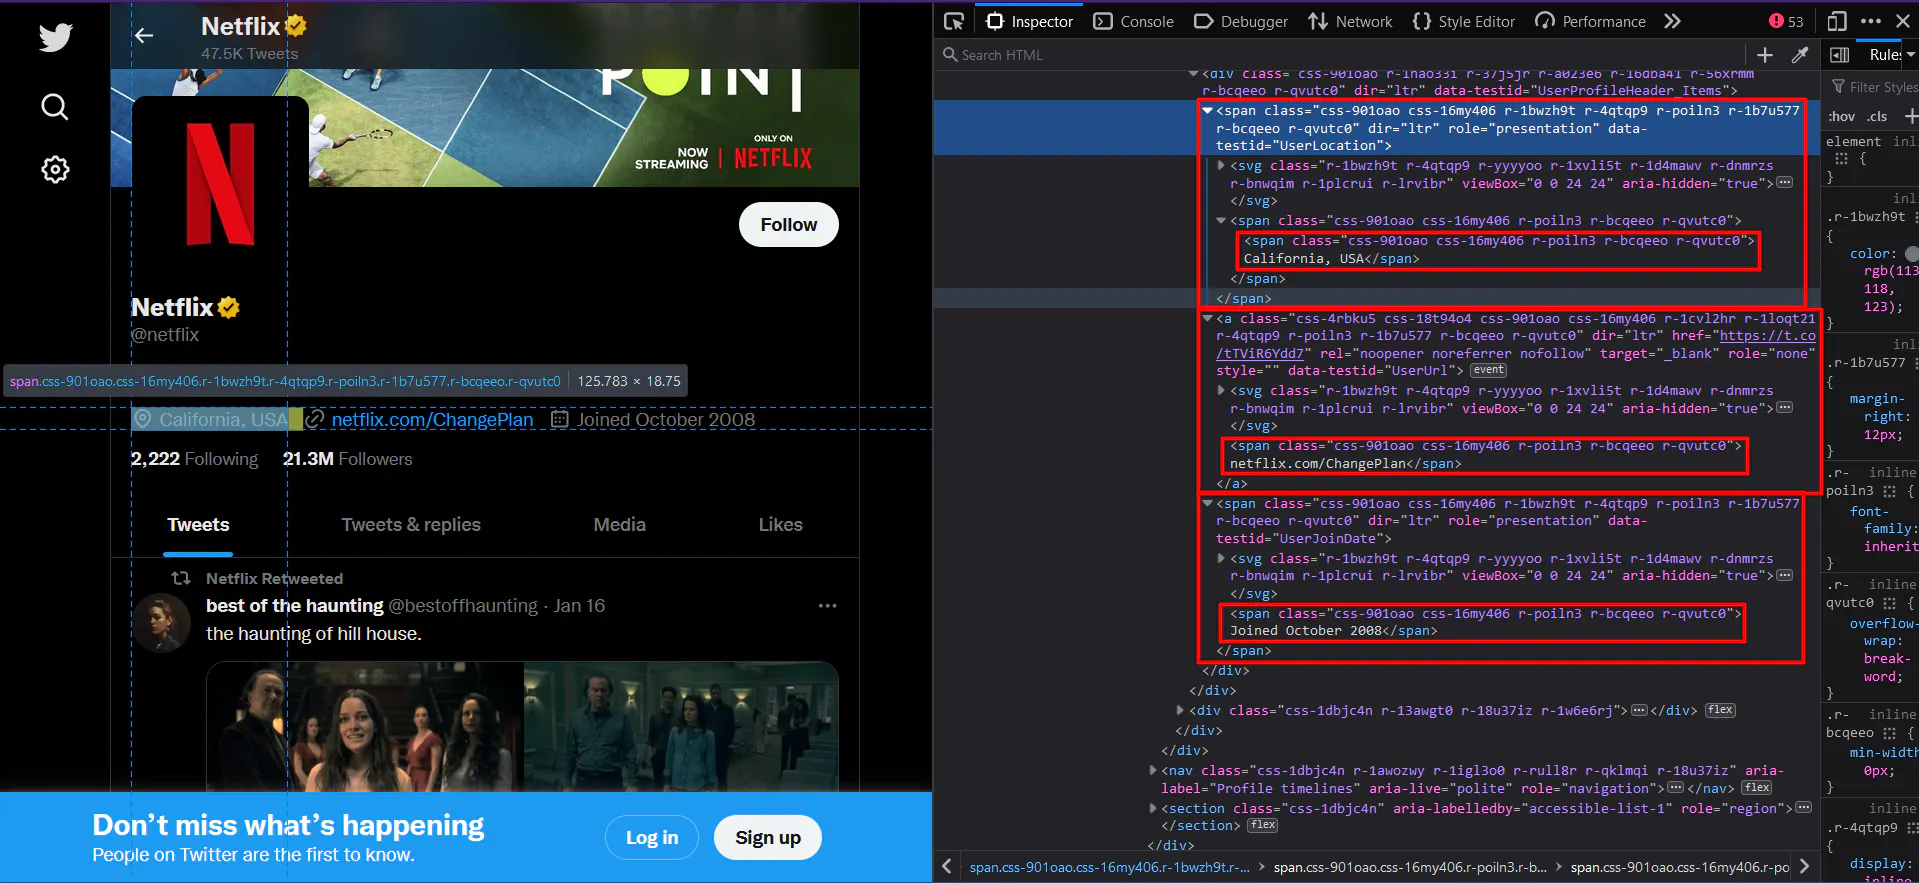Switch to the Media tab

coord(620,525)
